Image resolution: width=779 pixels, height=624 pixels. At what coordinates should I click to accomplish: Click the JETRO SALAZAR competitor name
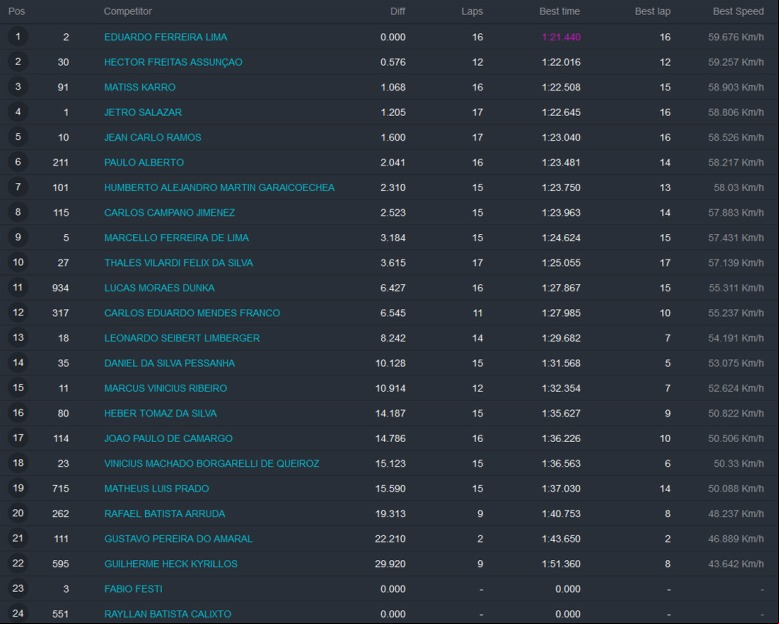[143, 112]
